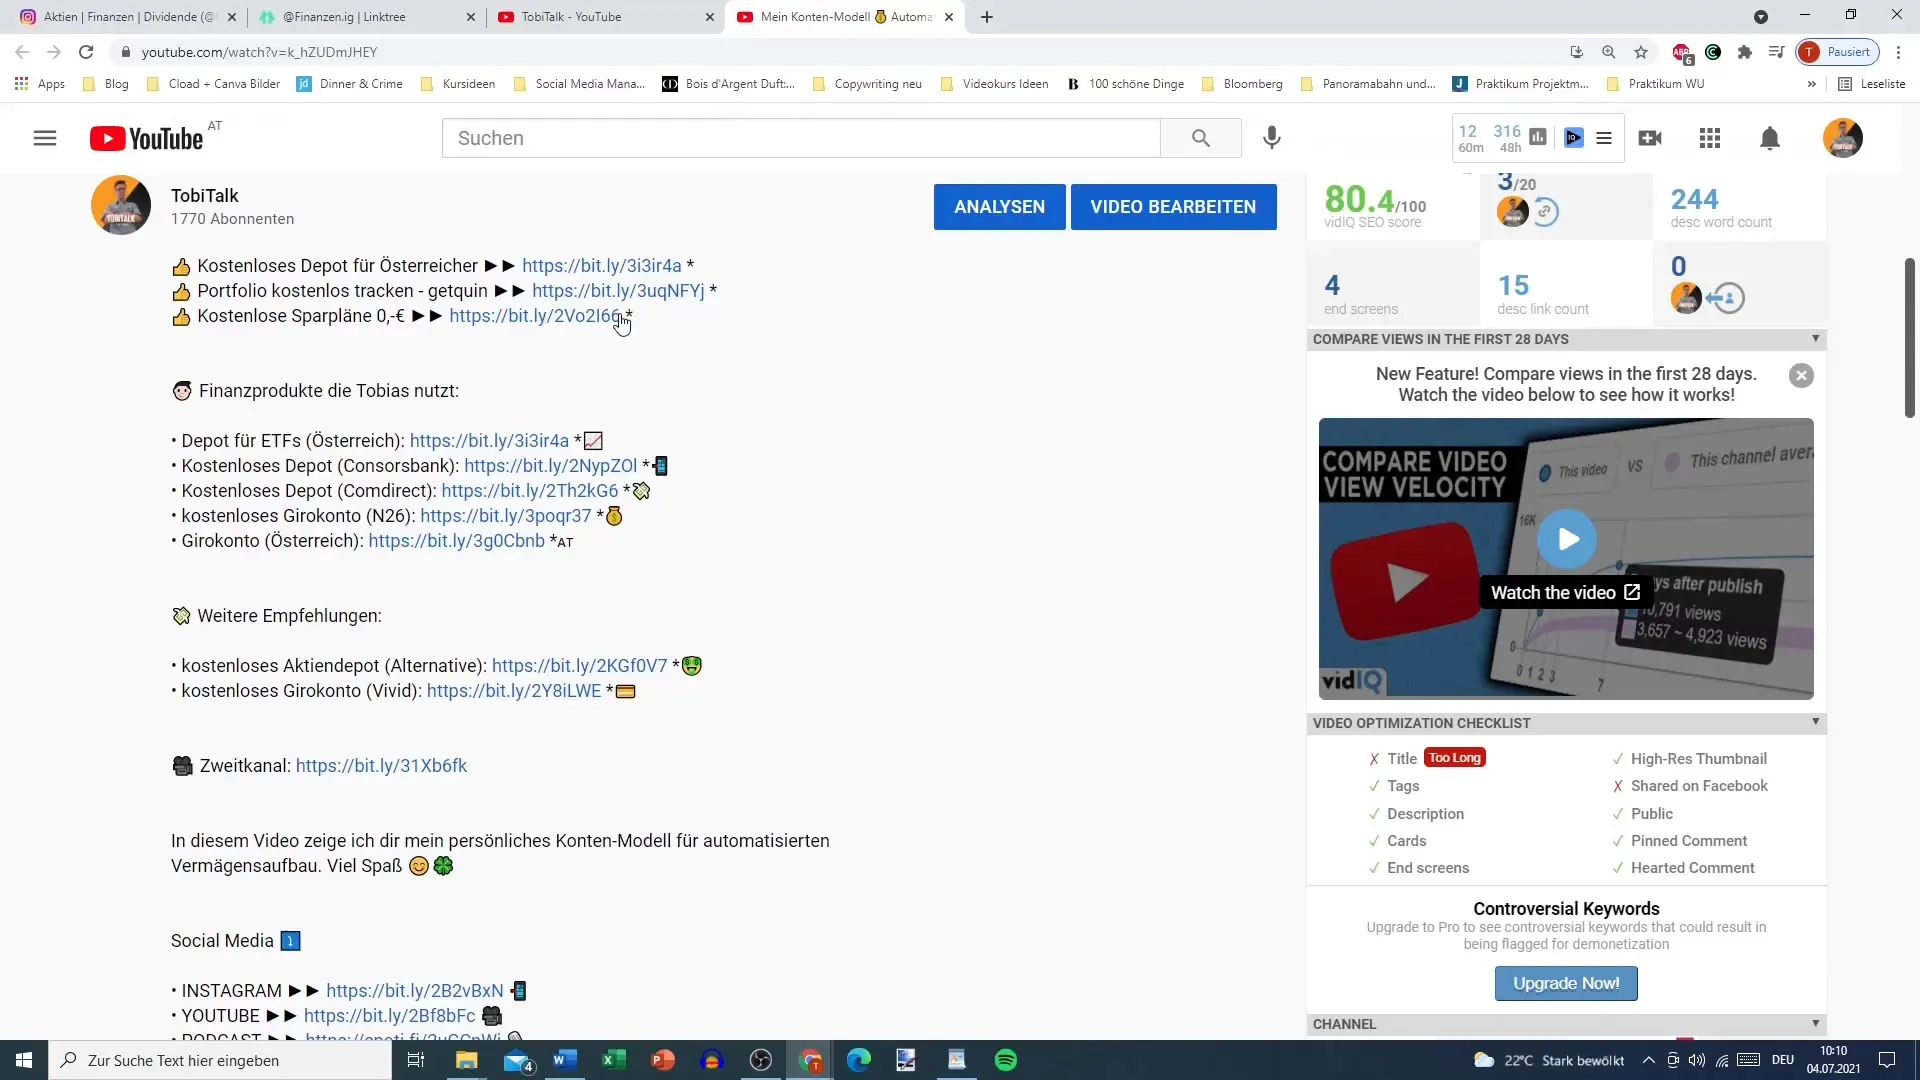
Task: Open the Bloomberg bookmark folder
Action: click(1242, 84)
